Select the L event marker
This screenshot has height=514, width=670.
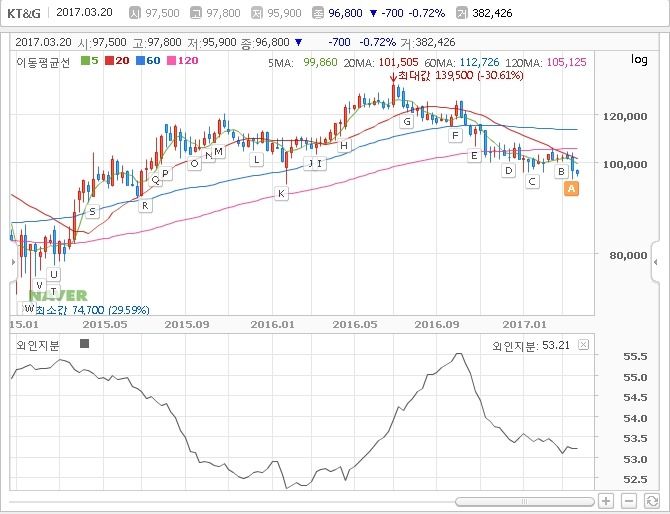pos(256,160)
